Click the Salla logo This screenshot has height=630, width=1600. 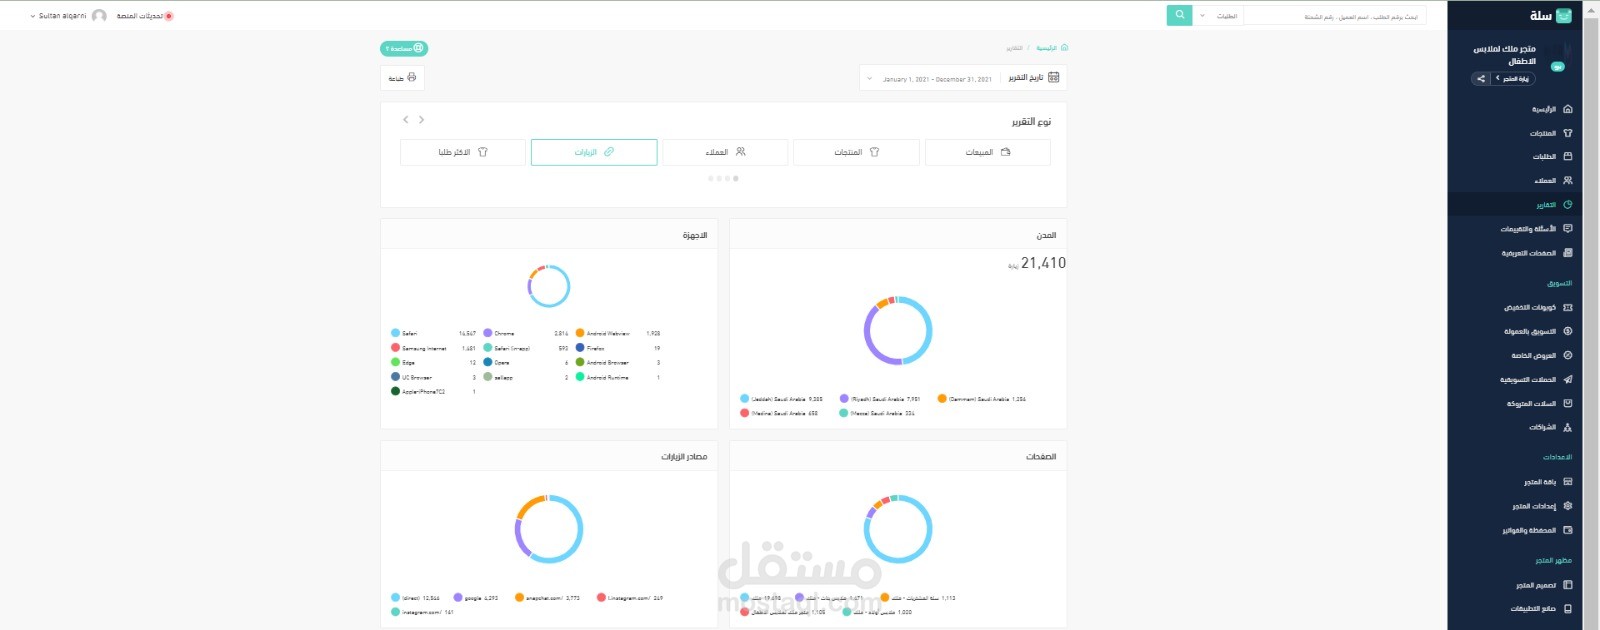pyautogui.click(x=1550, y=15)
